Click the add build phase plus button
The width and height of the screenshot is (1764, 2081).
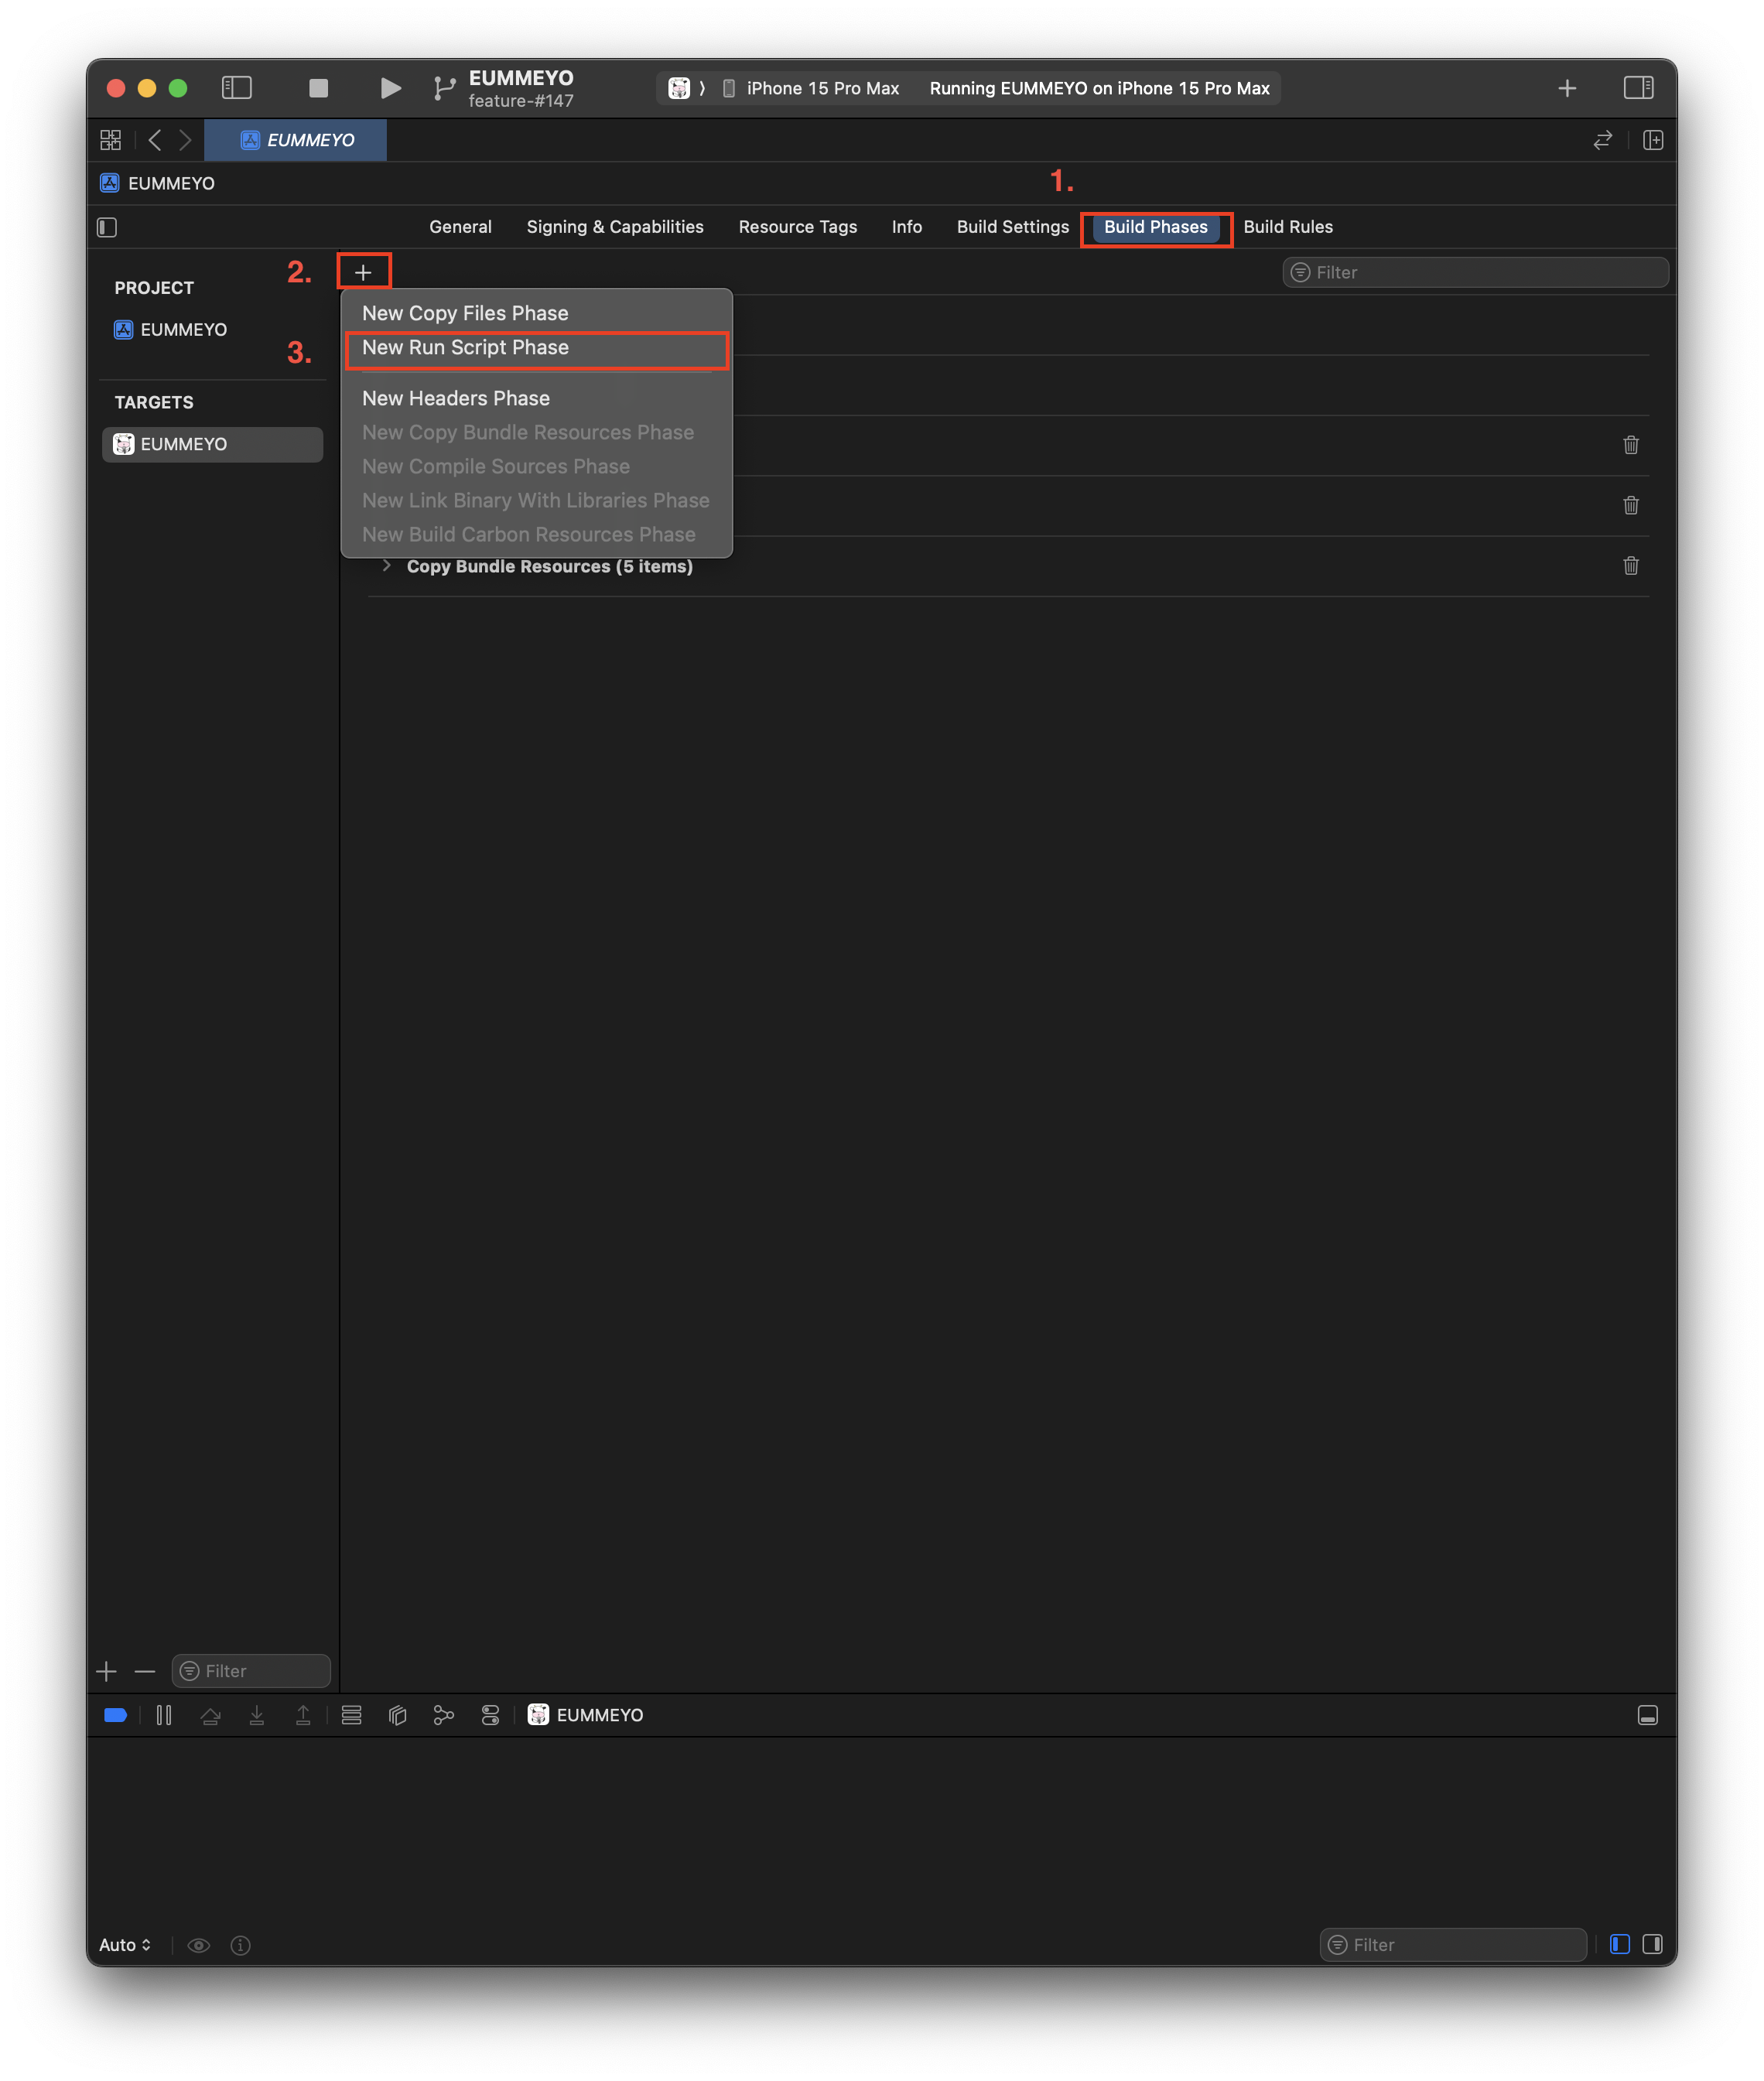point(363,272)
